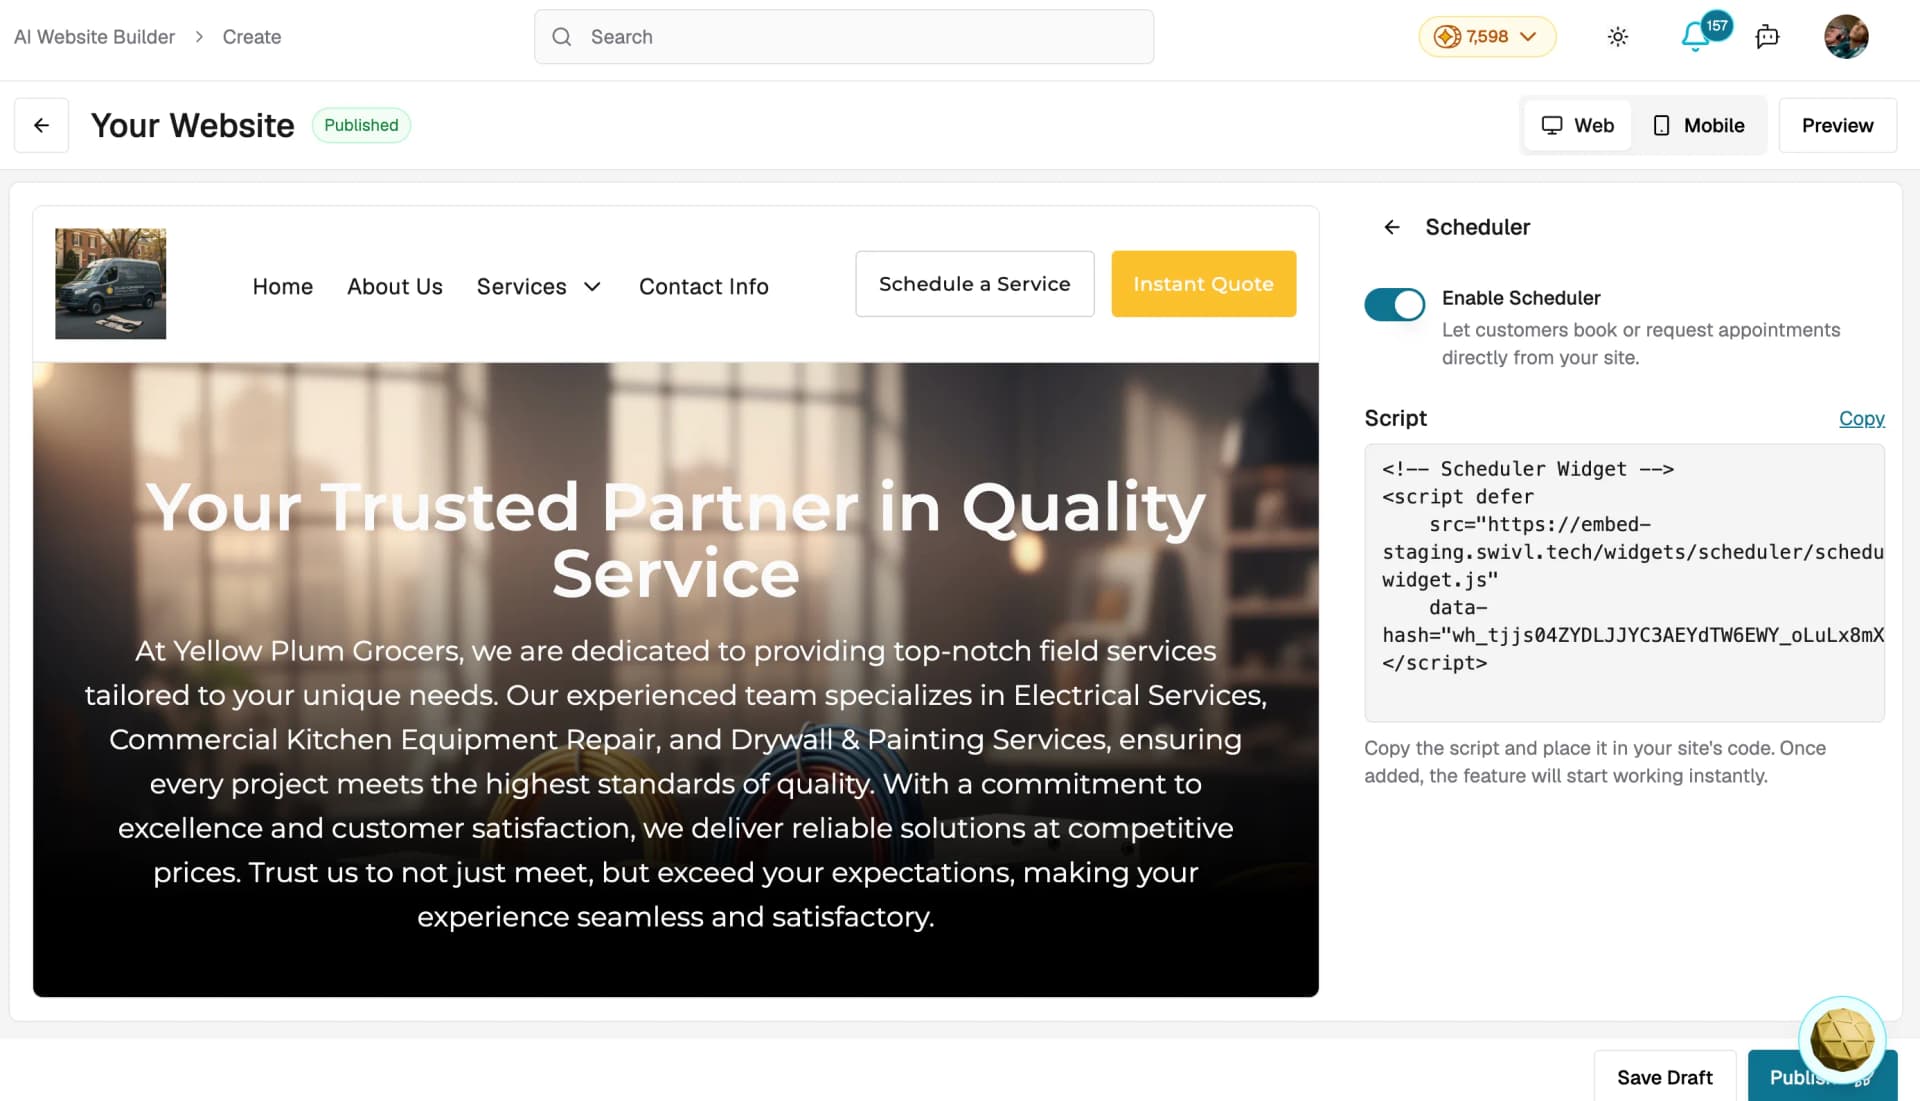Click the Yellow Plum Grocers hero paragraph

pyautogui.click(x=675, y=783)
